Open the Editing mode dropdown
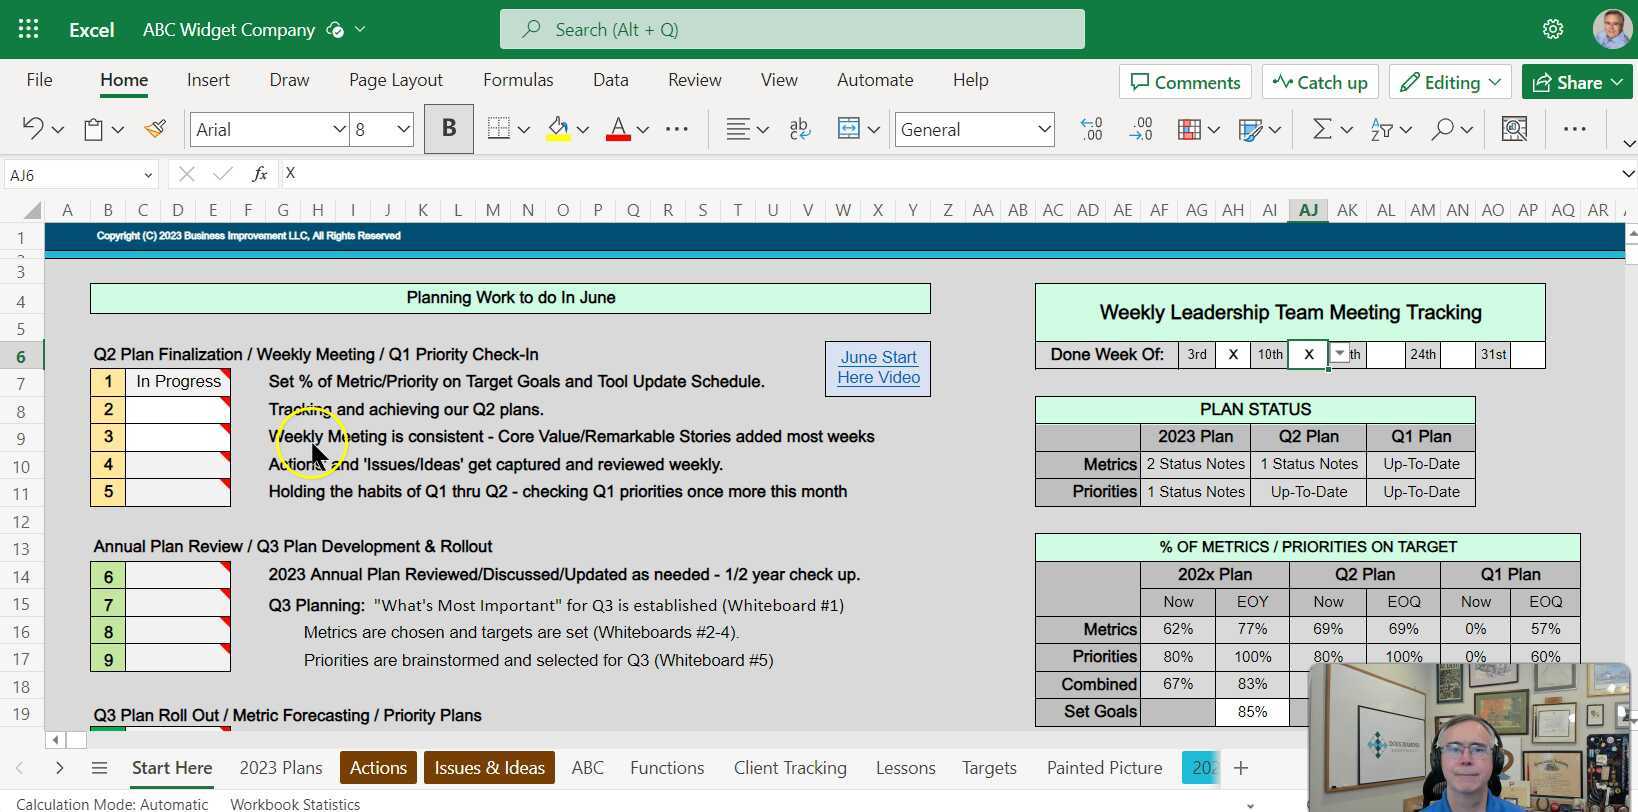Viewport: 1638px width, 812px height. (1451, 82)
